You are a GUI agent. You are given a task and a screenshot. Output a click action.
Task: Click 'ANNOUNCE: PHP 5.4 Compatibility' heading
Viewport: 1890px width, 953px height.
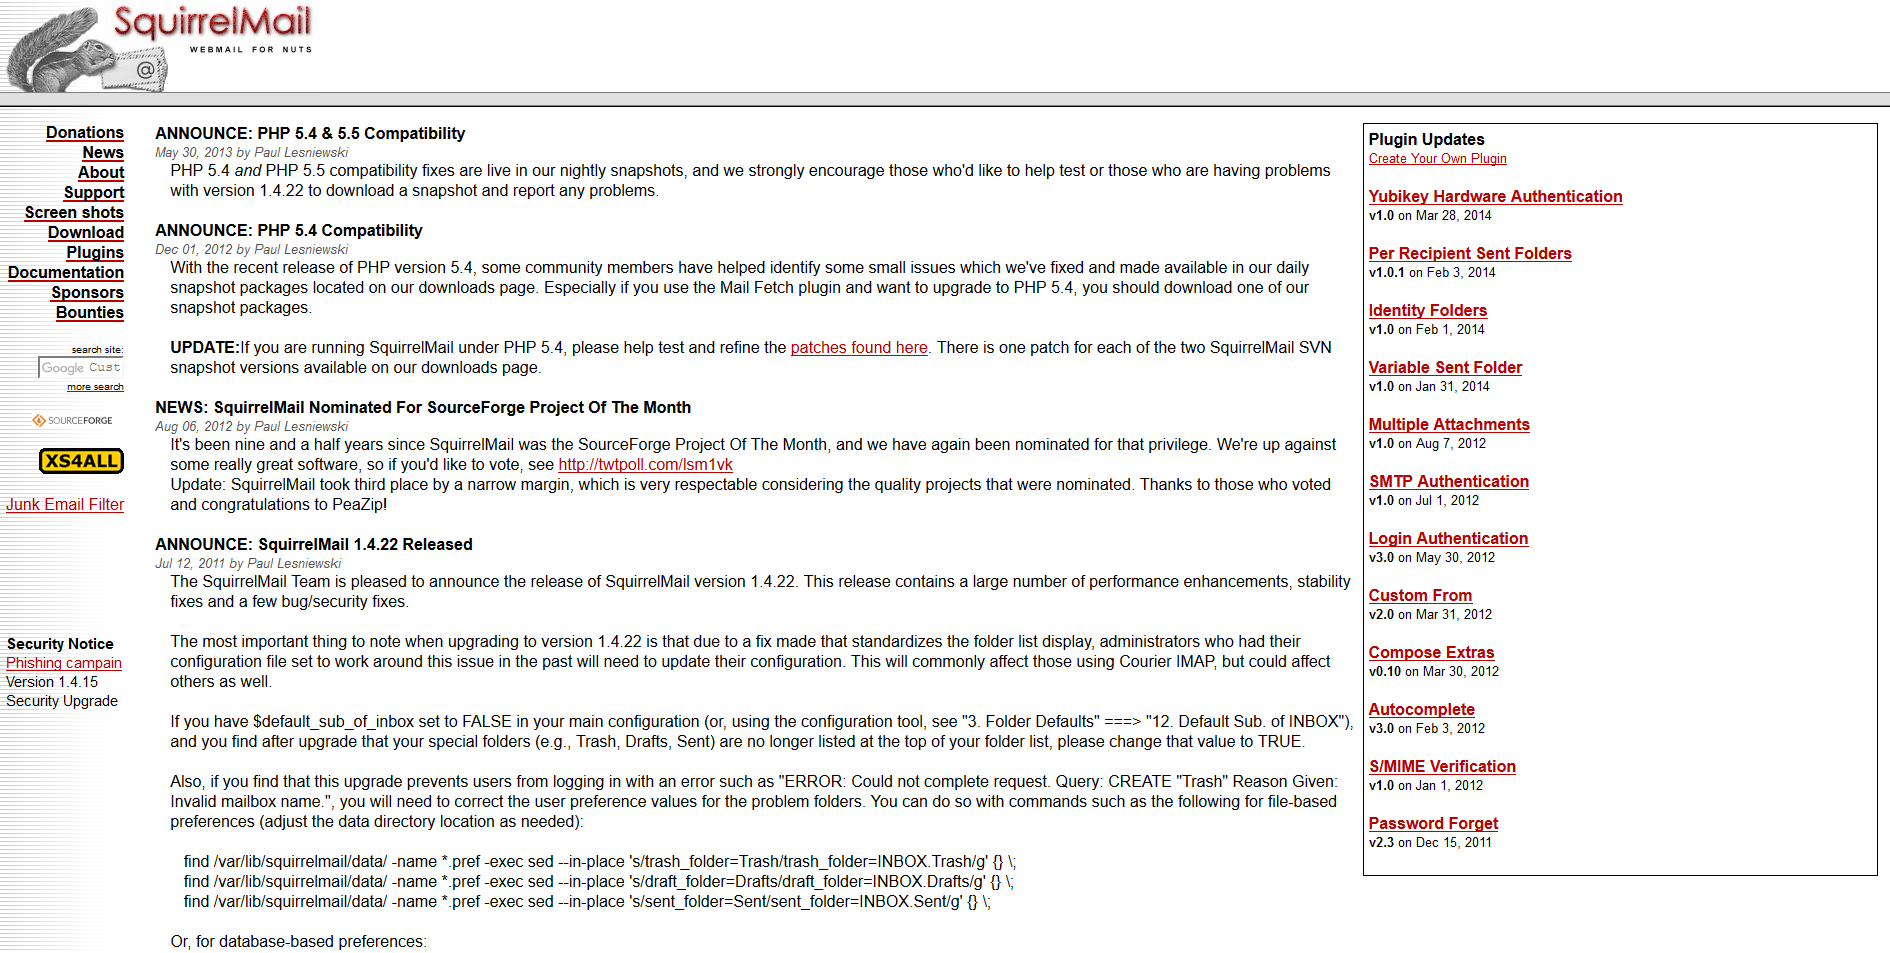[x=289, y=231]
